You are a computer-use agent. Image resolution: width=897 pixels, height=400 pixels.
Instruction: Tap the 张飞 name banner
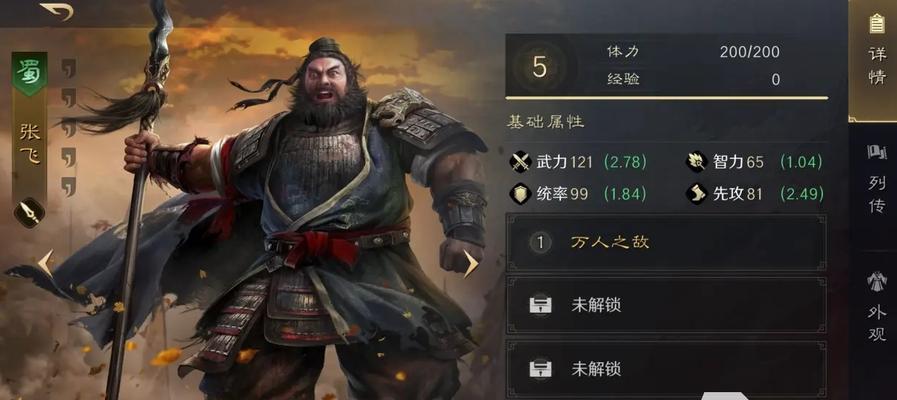click(x=30, y=144)
